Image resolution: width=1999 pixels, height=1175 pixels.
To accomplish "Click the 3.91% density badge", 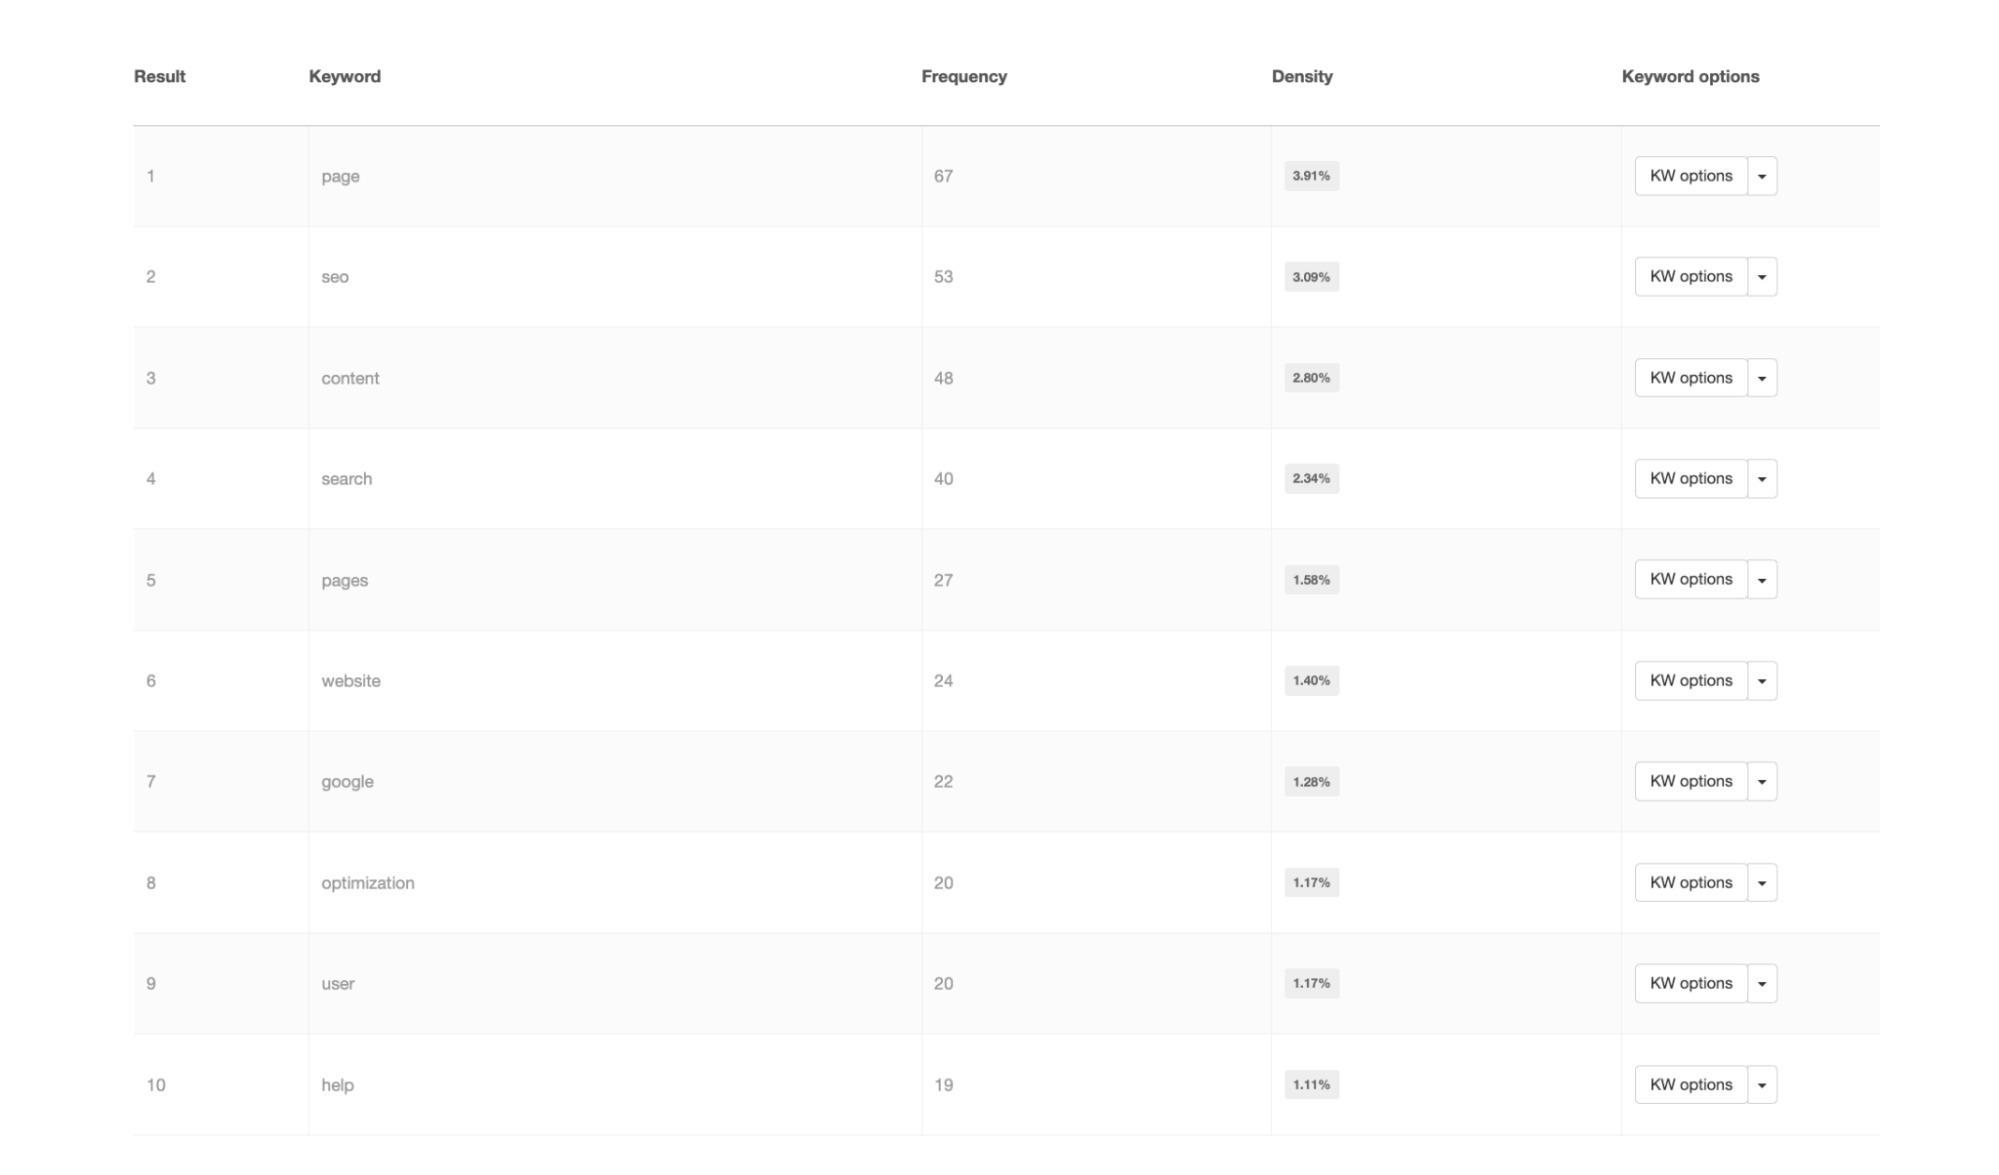I will click(1311, 176).
